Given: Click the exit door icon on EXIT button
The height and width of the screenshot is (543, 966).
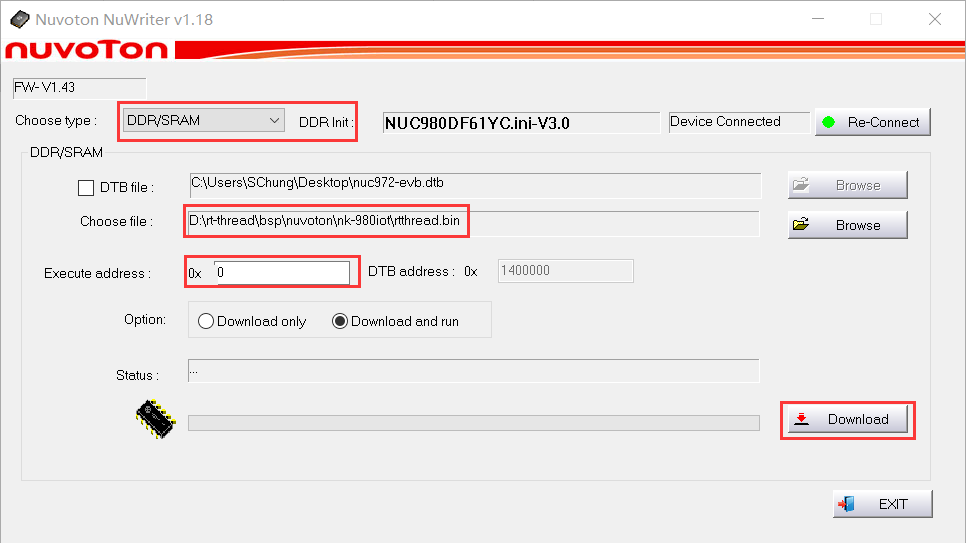Looking at the screenshot, I should (x=846, y=504).
